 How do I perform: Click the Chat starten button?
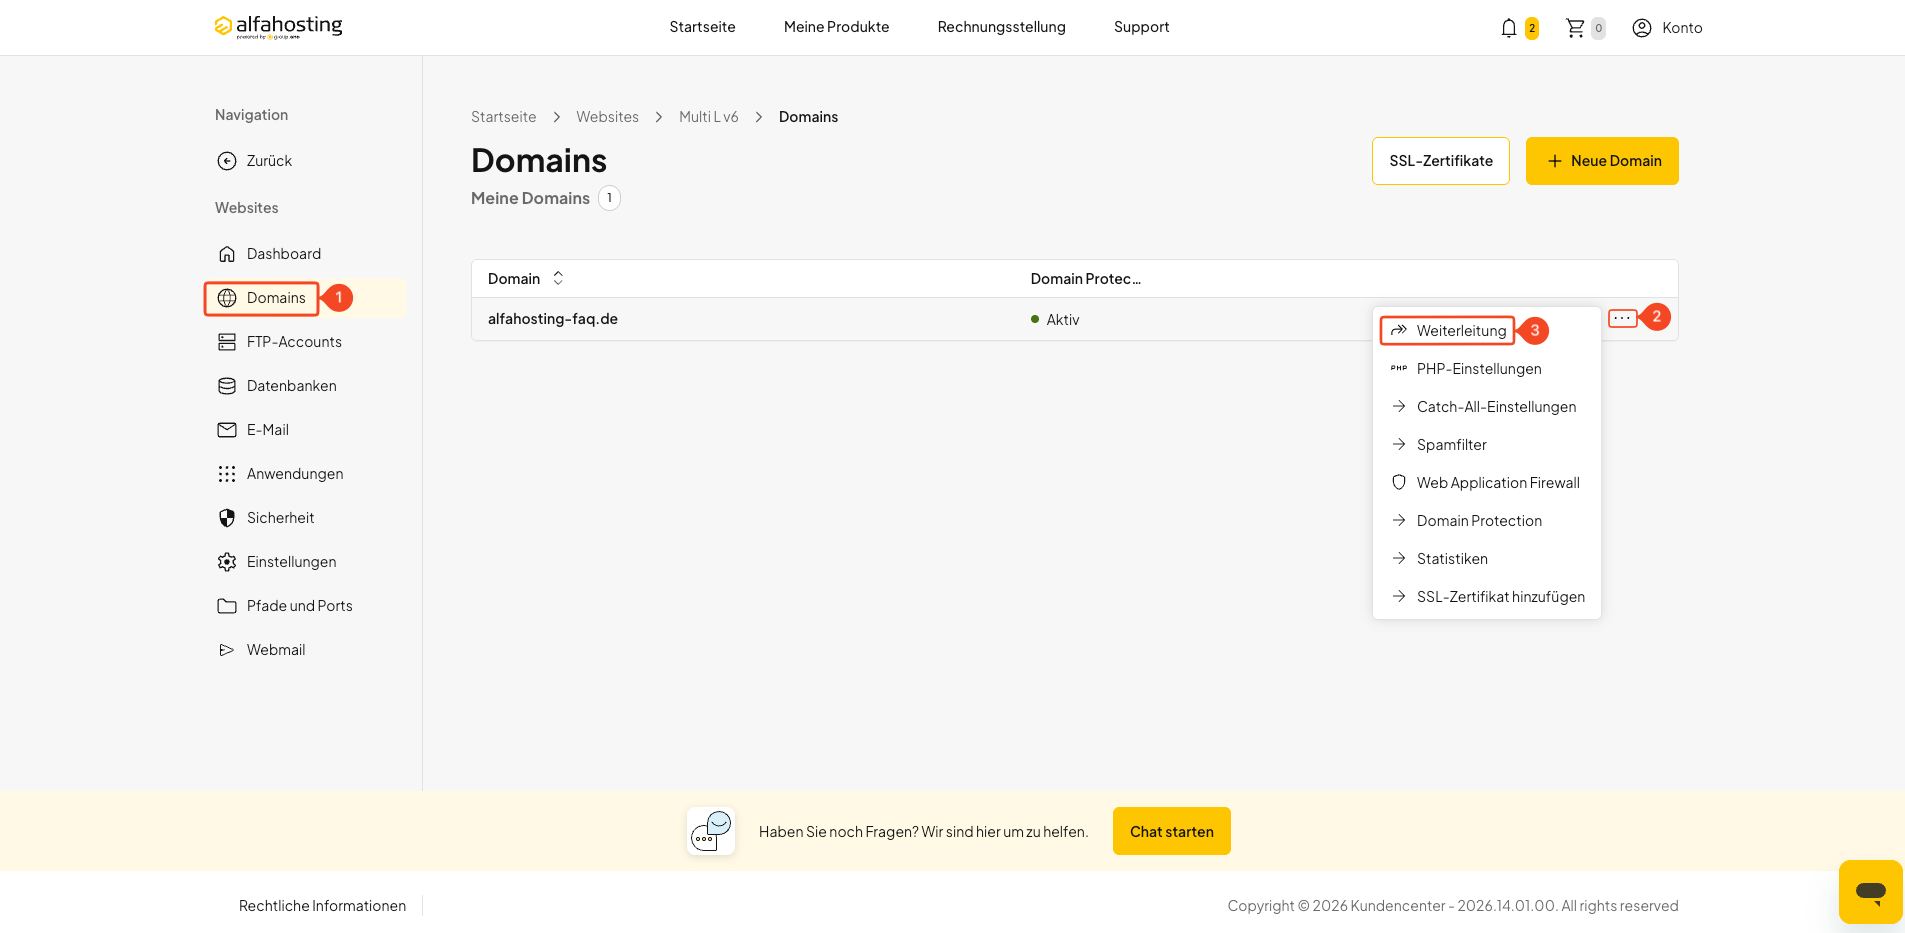(x=1172, y=831)
